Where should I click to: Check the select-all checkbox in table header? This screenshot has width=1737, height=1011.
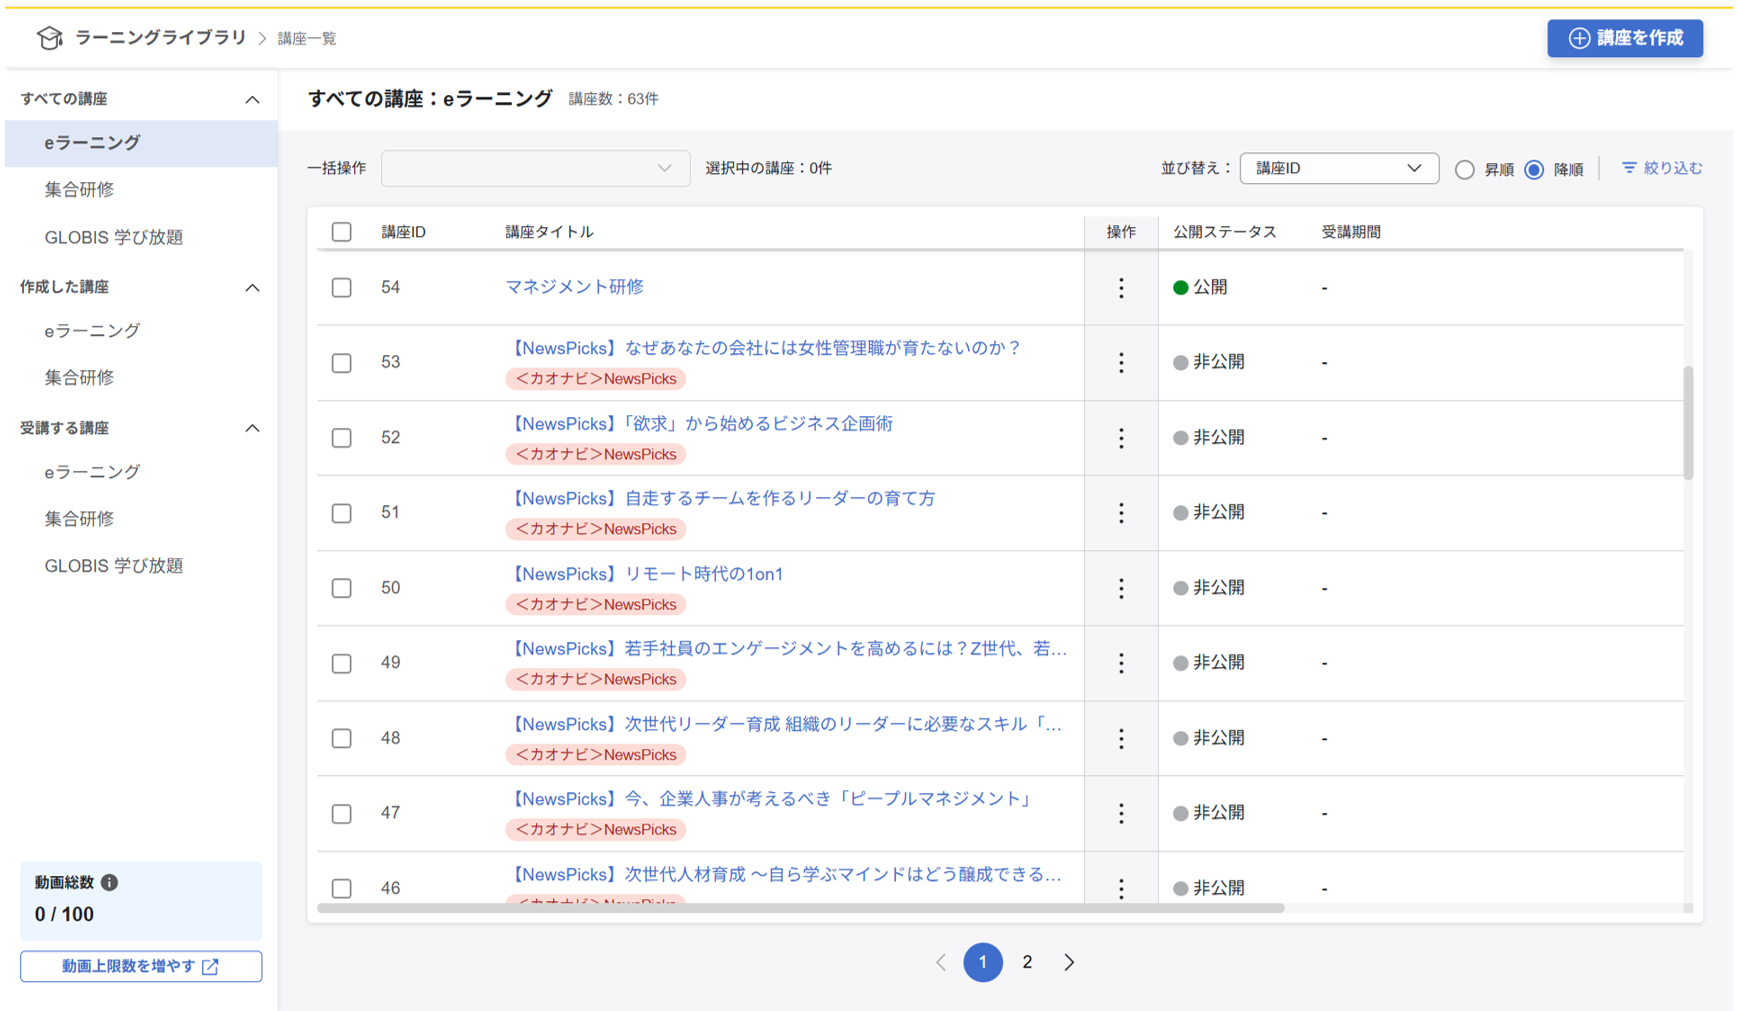(x=341, y=231)
